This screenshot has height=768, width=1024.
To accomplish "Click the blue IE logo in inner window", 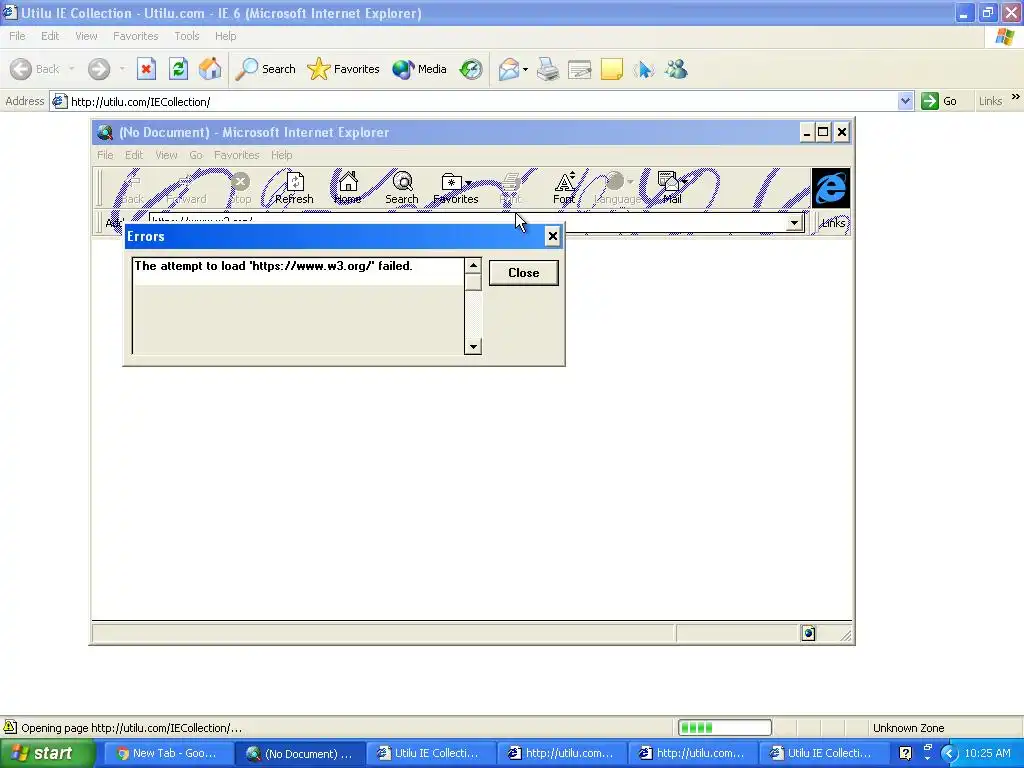I will [831, 188].
